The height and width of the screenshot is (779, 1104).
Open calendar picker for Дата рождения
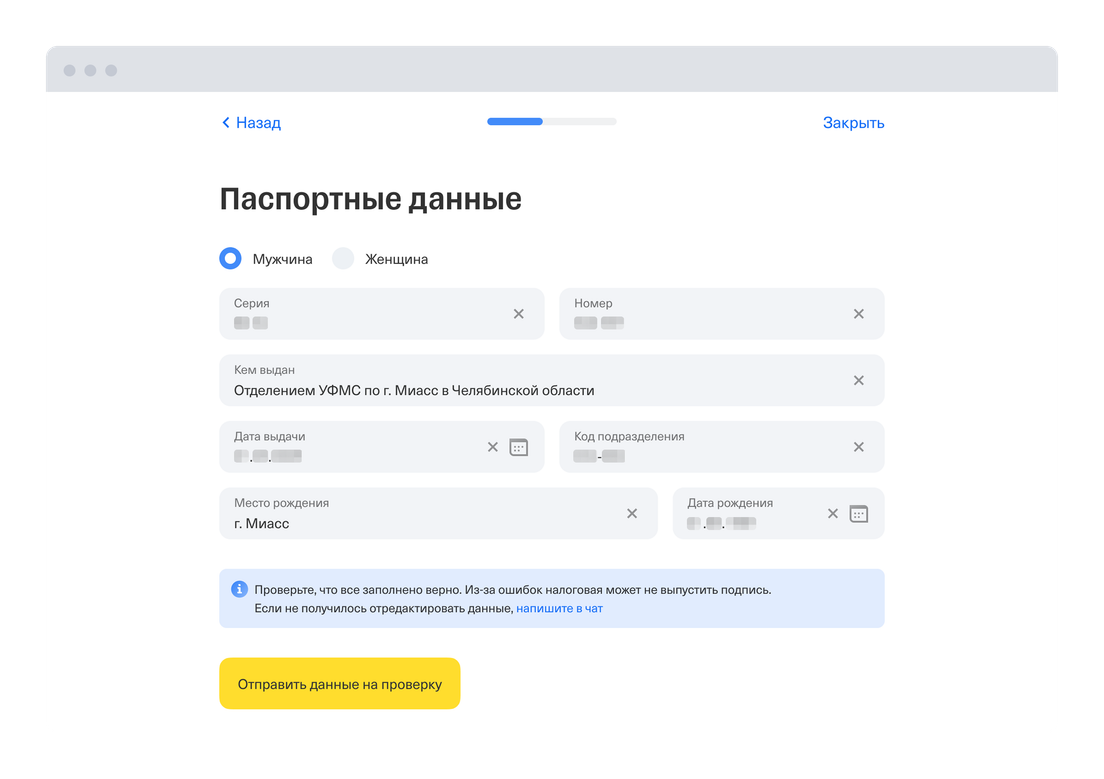pos(858,513)
